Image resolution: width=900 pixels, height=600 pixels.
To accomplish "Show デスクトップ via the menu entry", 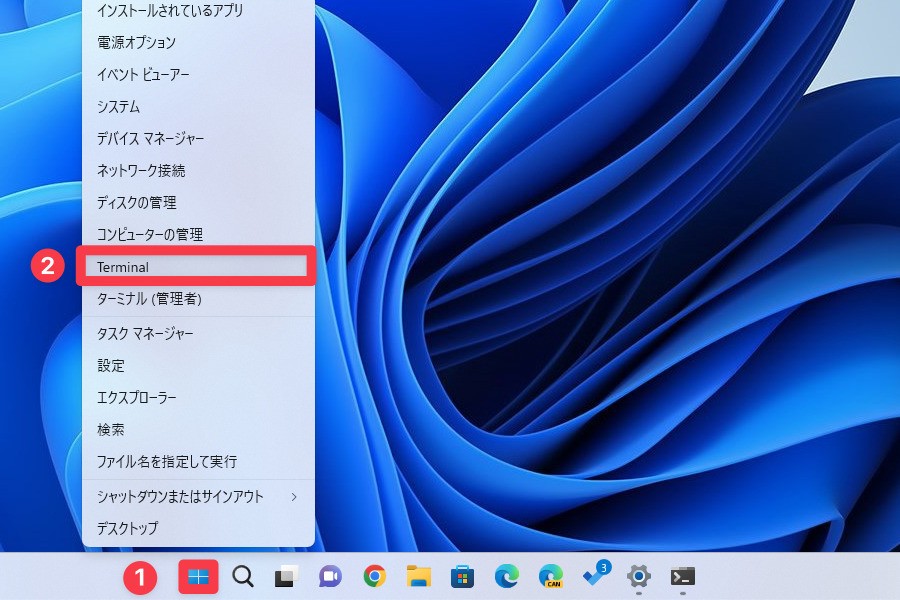I will 199,528.
